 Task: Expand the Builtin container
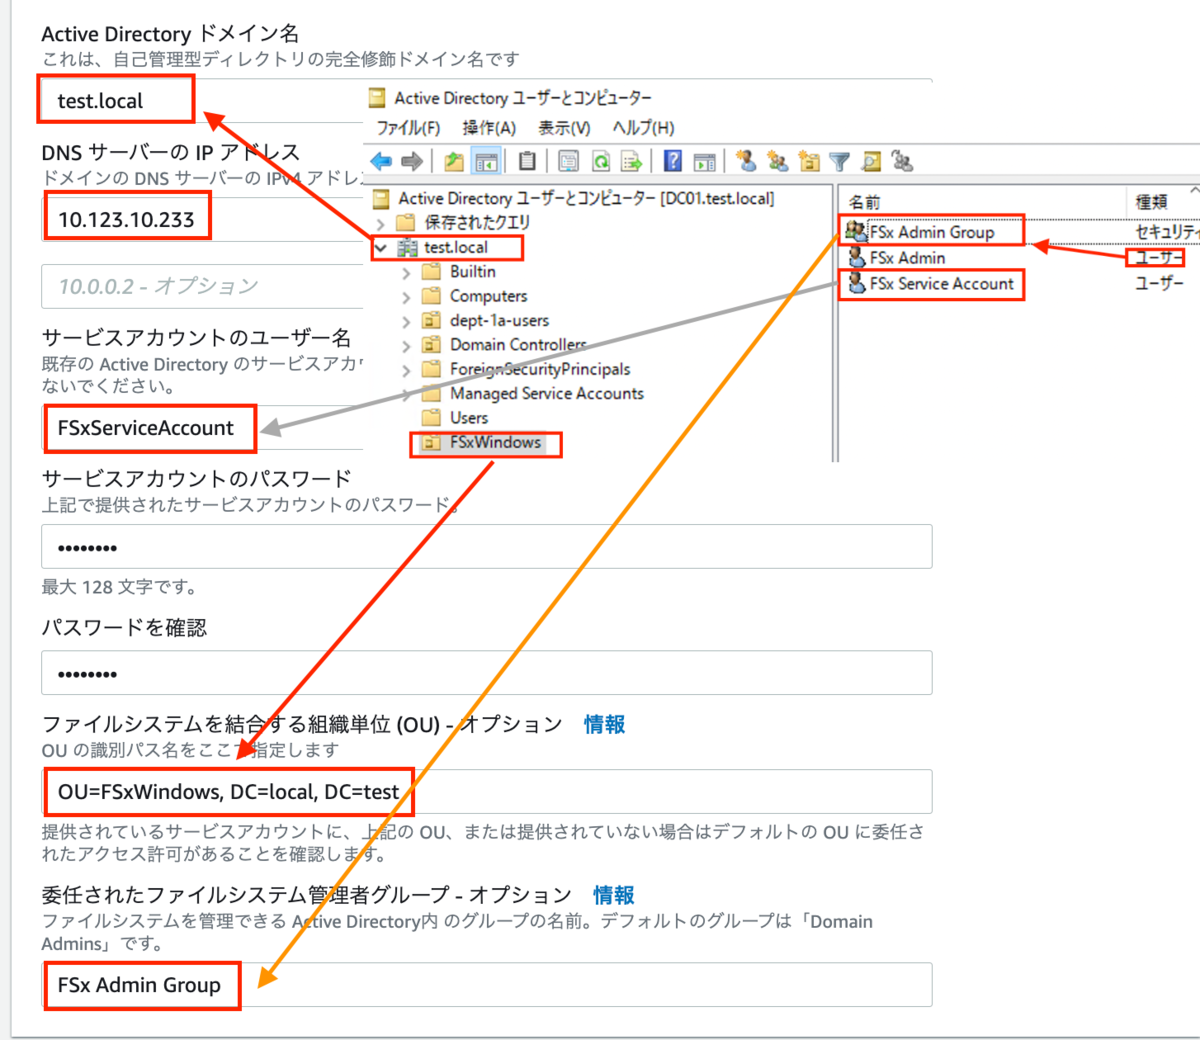[406, 272]
